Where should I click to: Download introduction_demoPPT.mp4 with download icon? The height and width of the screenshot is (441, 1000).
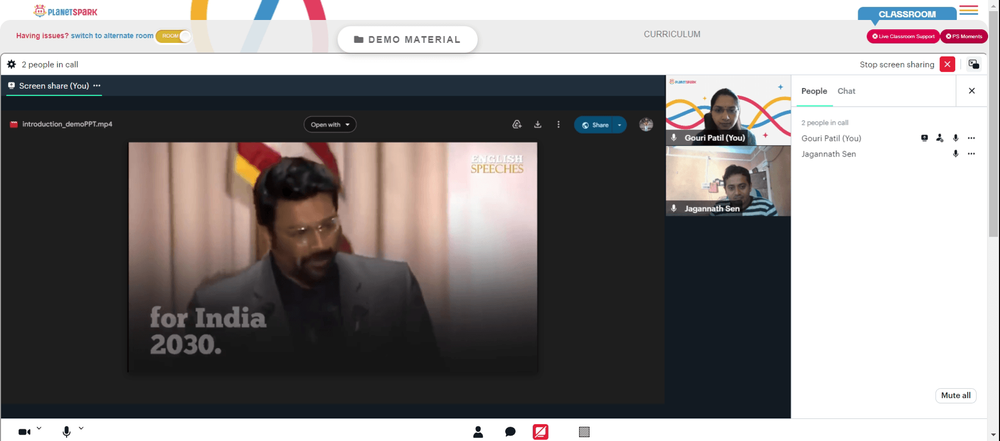(x=538, y=124)
